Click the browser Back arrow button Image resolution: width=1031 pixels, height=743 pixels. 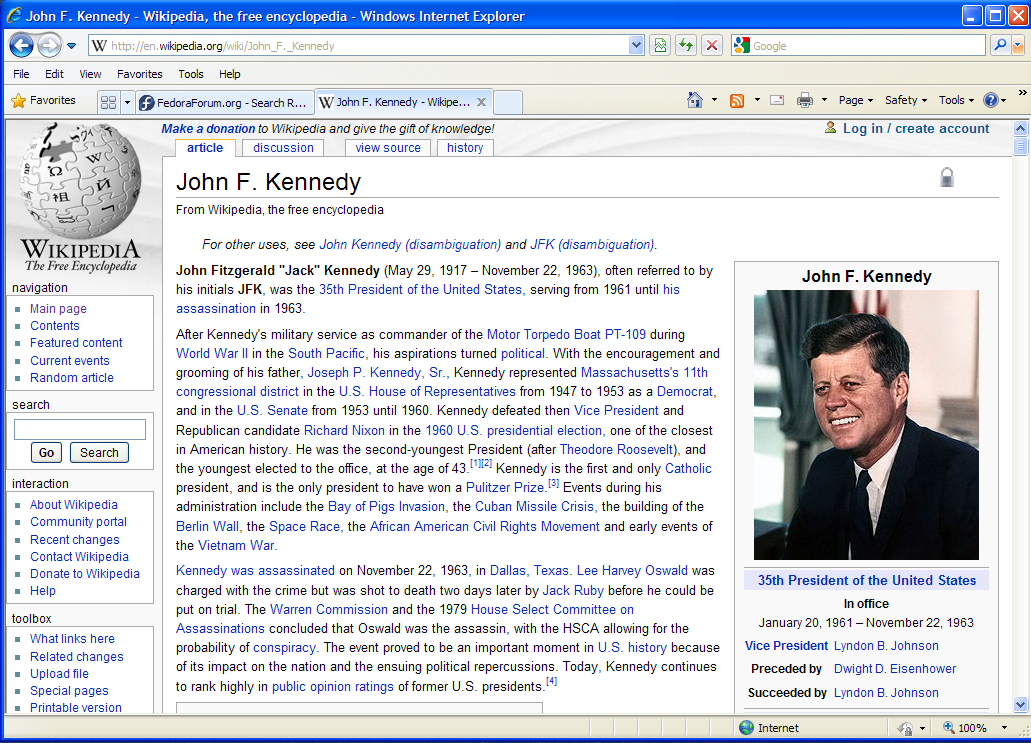[x=22, y=45]
